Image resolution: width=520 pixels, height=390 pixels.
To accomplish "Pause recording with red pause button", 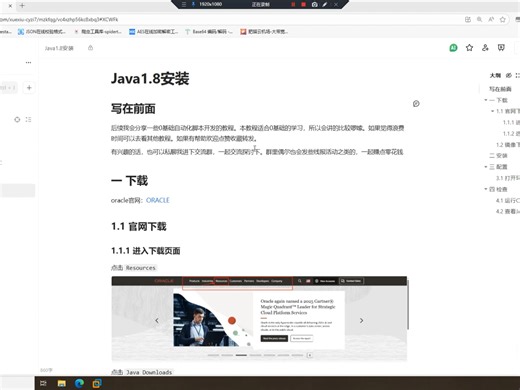I will [x=293, y=5].
